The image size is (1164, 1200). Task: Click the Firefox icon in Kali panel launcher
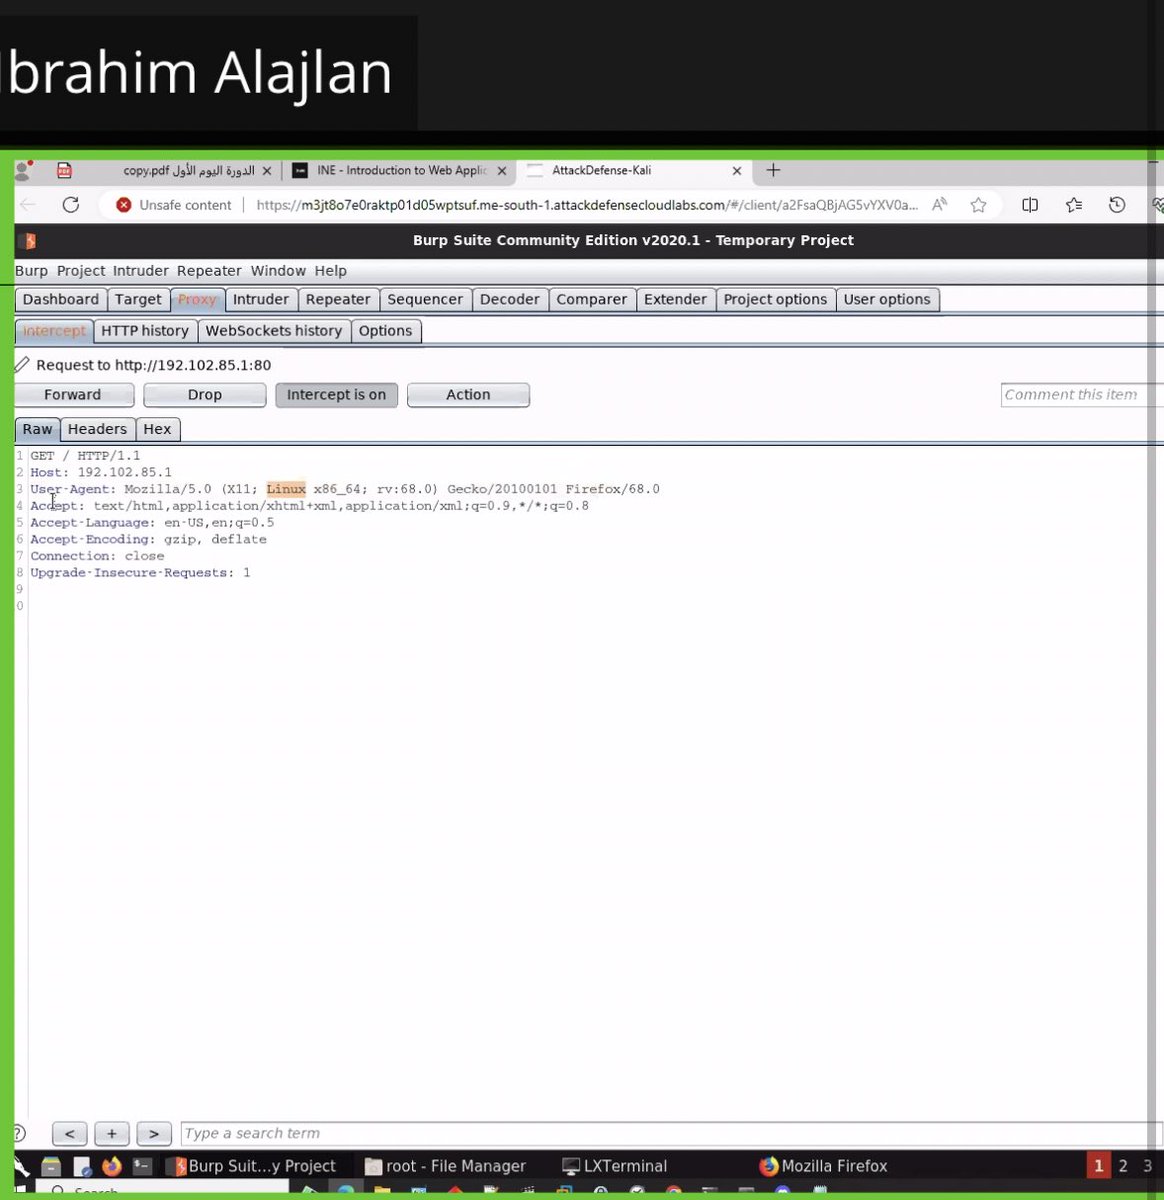point(112,1166)
